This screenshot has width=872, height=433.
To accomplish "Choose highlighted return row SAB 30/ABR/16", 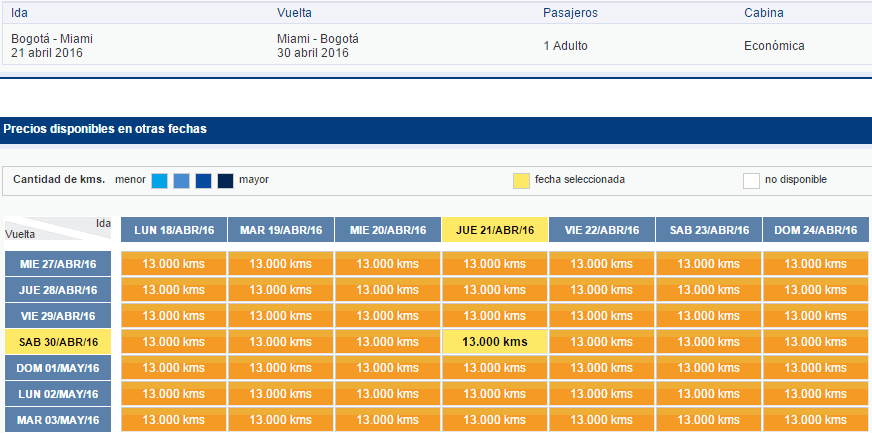I will click(58, 342).
